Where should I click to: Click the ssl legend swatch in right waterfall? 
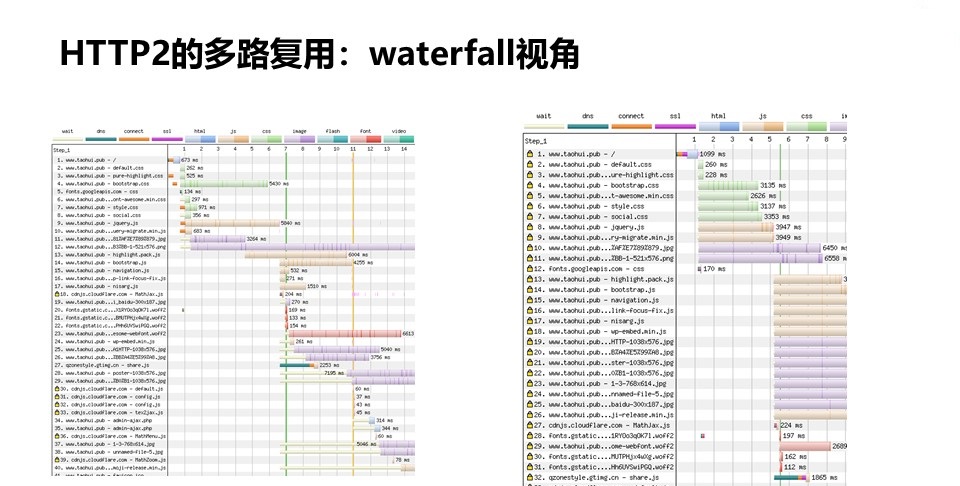click(x=675, y=126)
